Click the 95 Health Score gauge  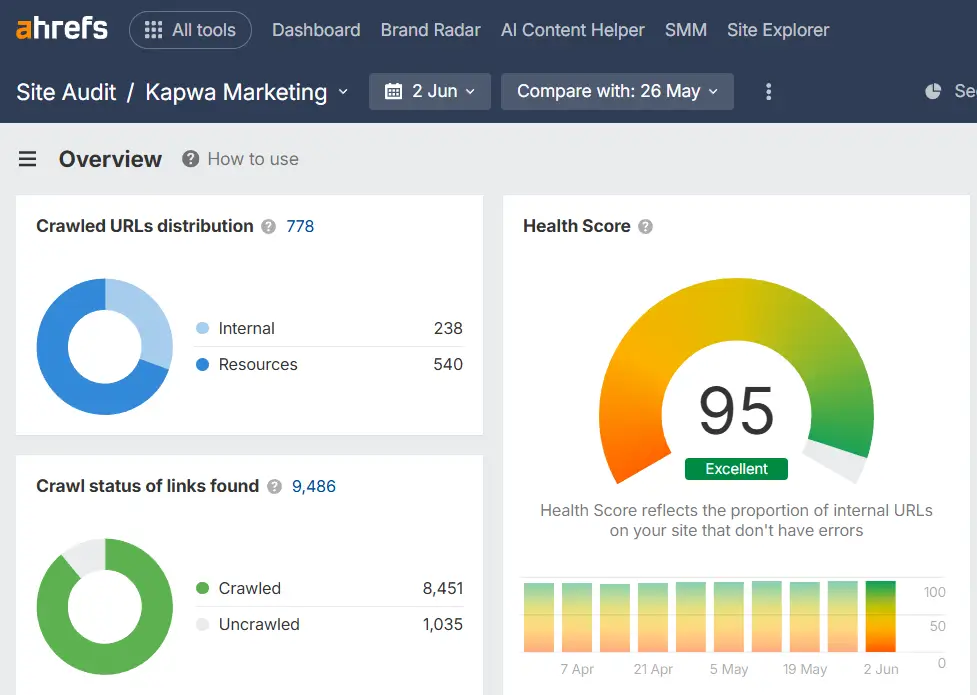tap(736, 381)
